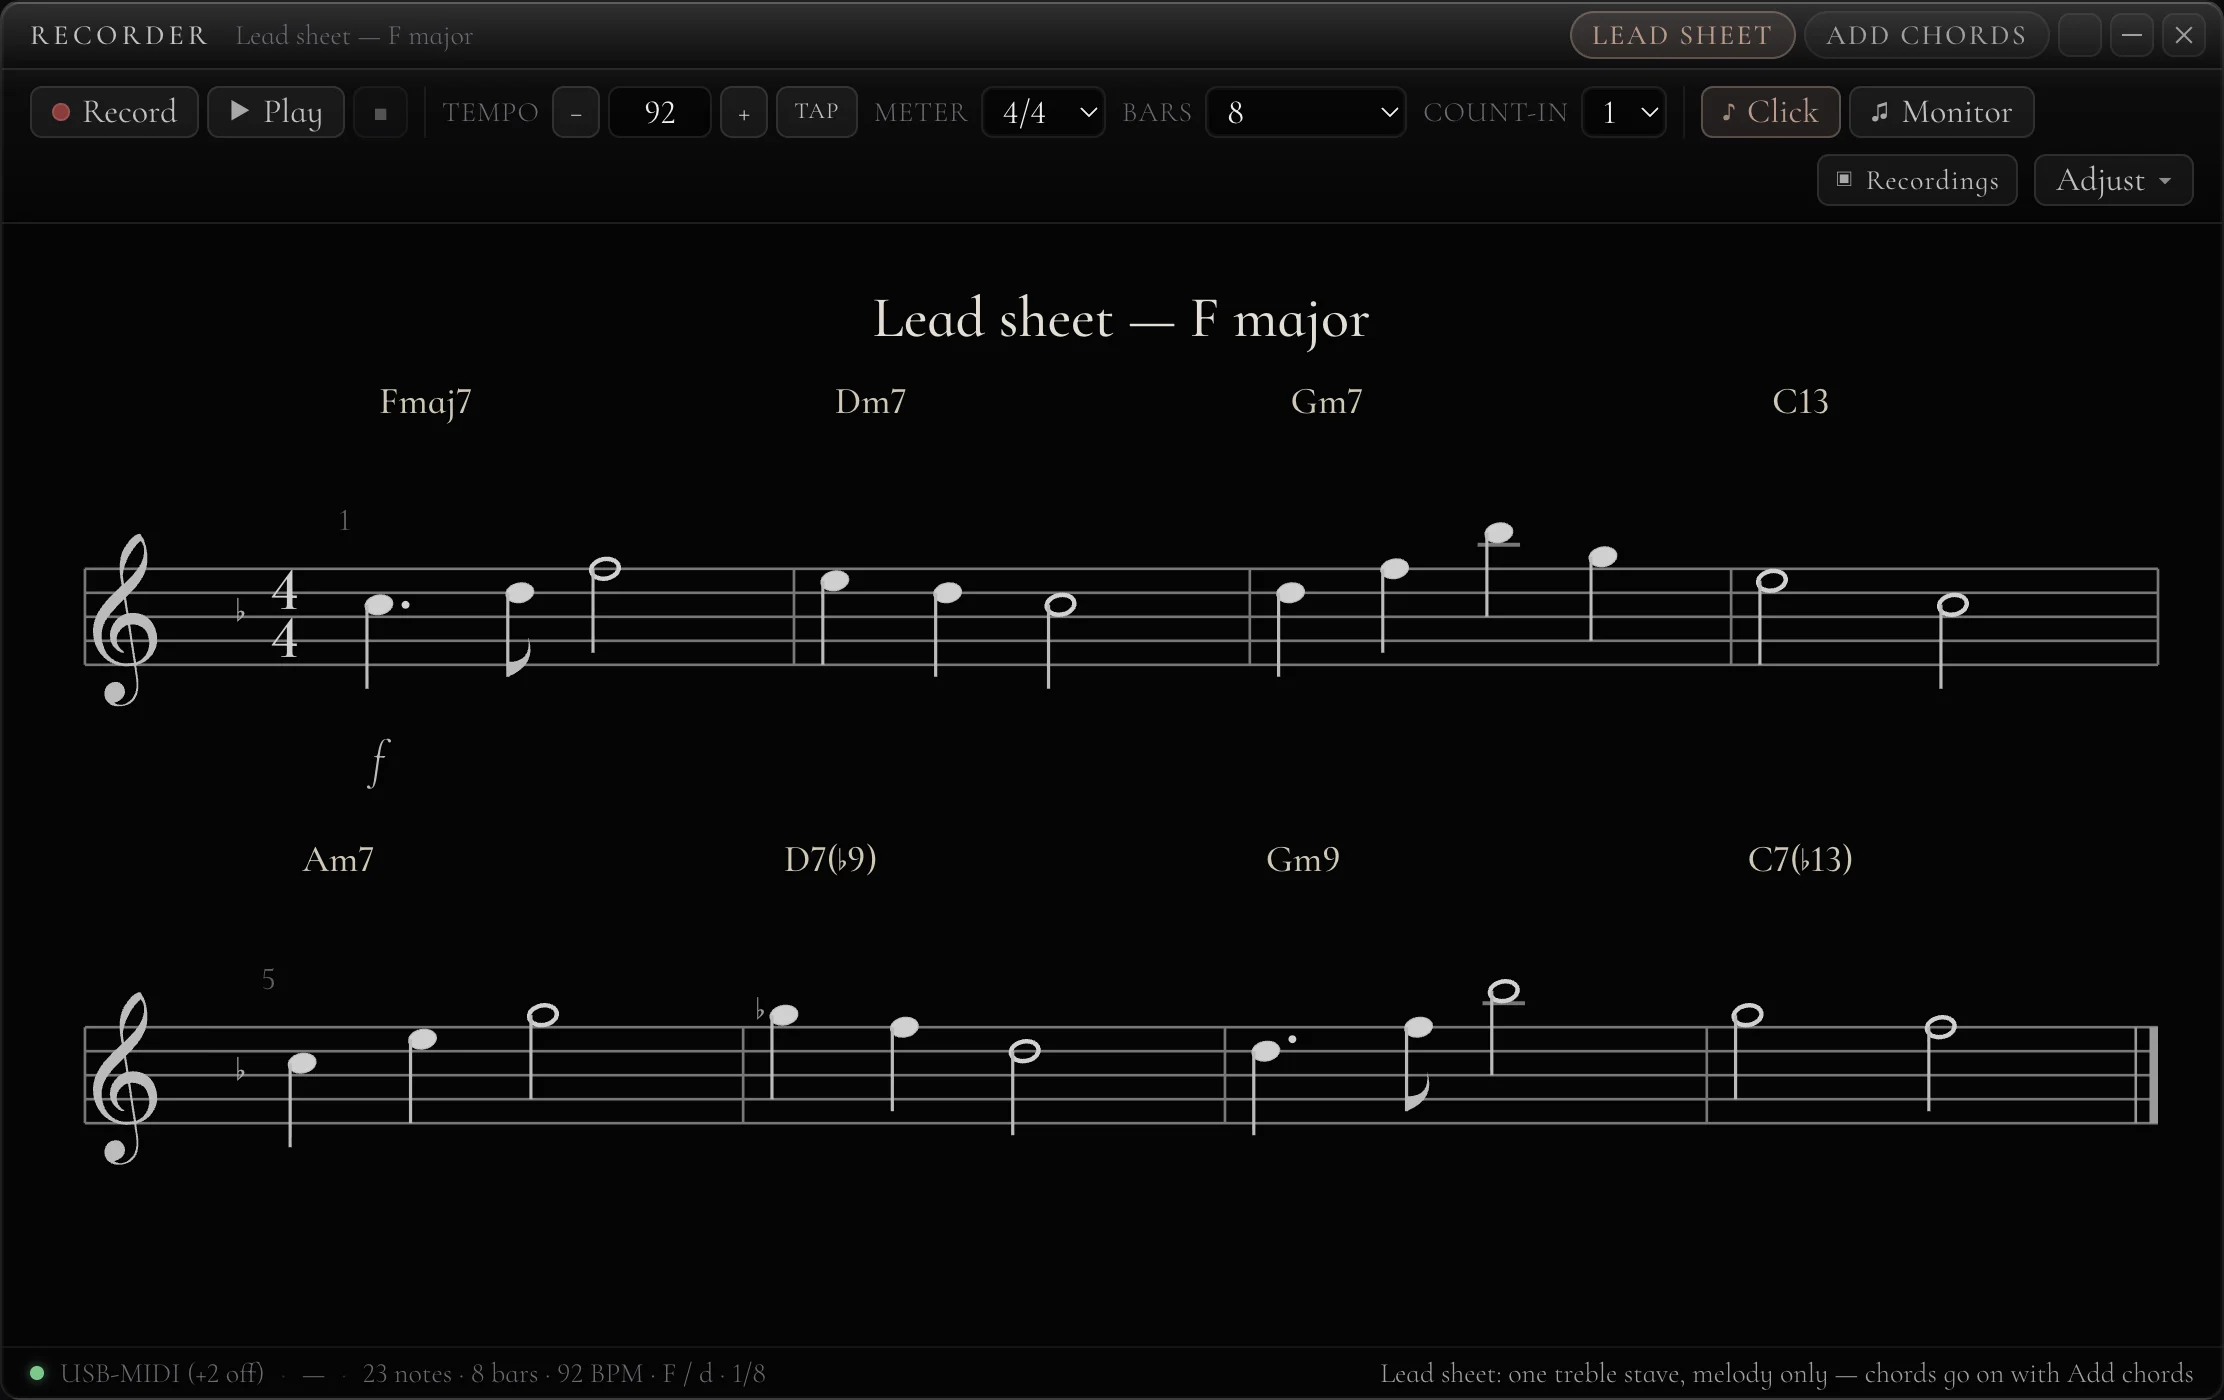
Task: Minimize the Recorder window
Action: pyautogui.click(x=2132, y=35)
